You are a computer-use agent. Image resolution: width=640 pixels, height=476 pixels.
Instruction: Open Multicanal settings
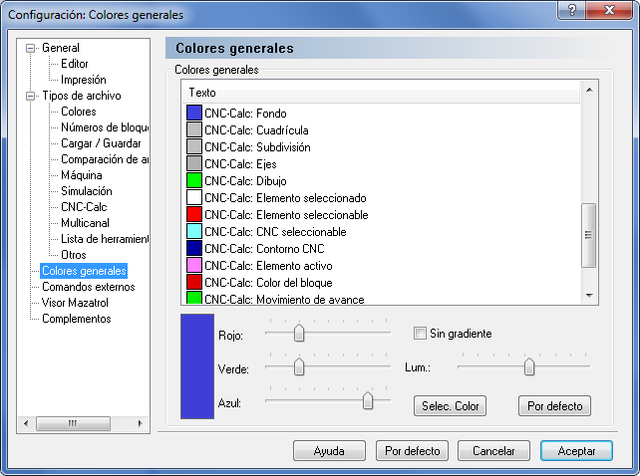click(x=85, y=223)
